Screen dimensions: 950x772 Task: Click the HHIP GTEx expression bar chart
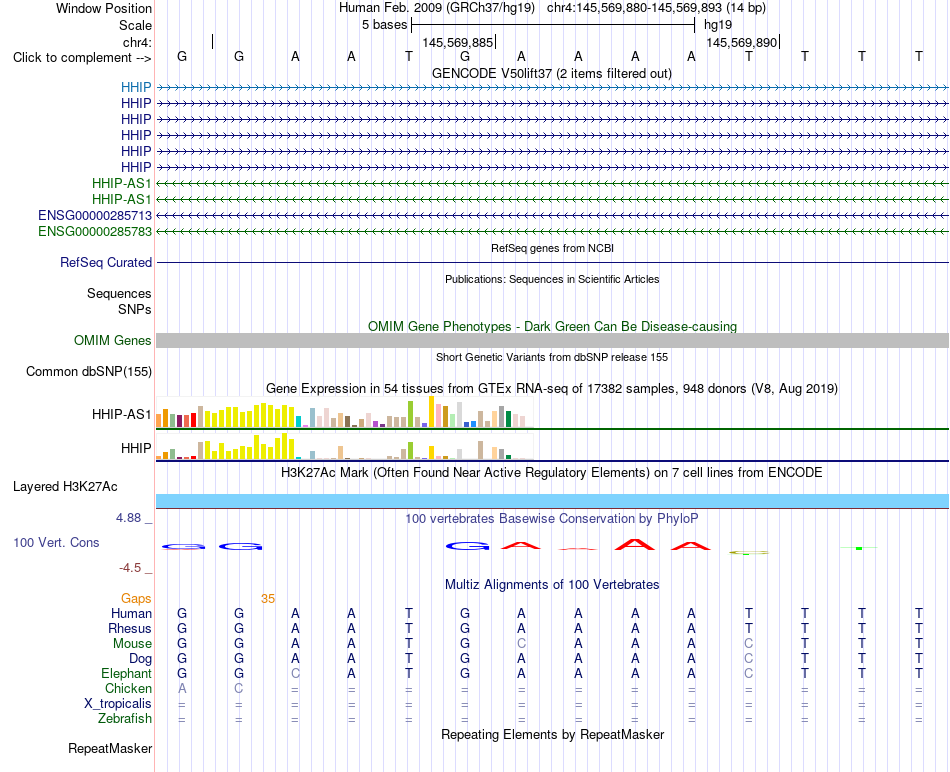click(344, 446)
